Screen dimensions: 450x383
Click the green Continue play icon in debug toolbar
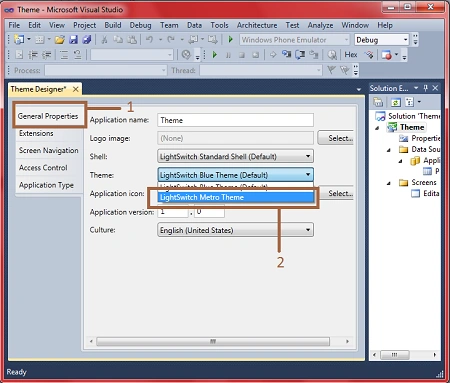[x=215, y=55]
